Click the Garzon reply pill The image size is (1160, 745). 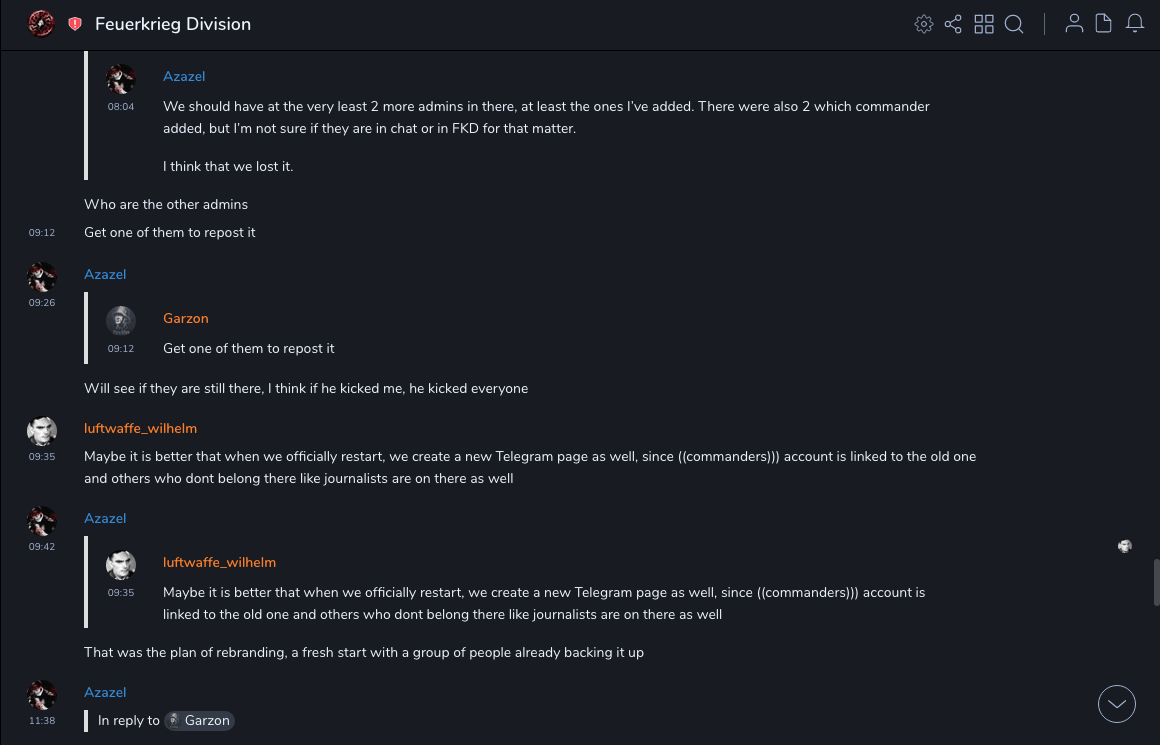[199, 720]
